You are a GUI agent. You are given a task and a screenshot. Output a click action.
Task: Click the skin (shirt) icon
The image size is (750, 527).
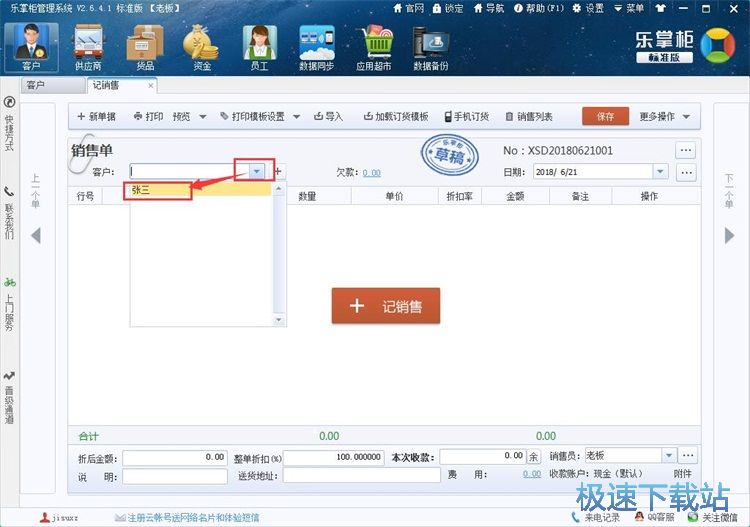(661, 8)
